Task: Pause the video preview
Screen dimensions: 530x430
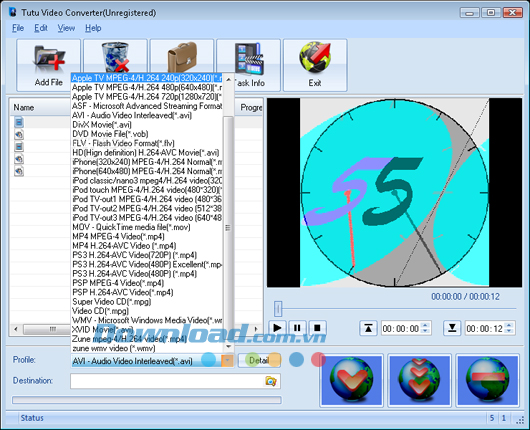Action: pyautogui.click(x=297, y=328)
